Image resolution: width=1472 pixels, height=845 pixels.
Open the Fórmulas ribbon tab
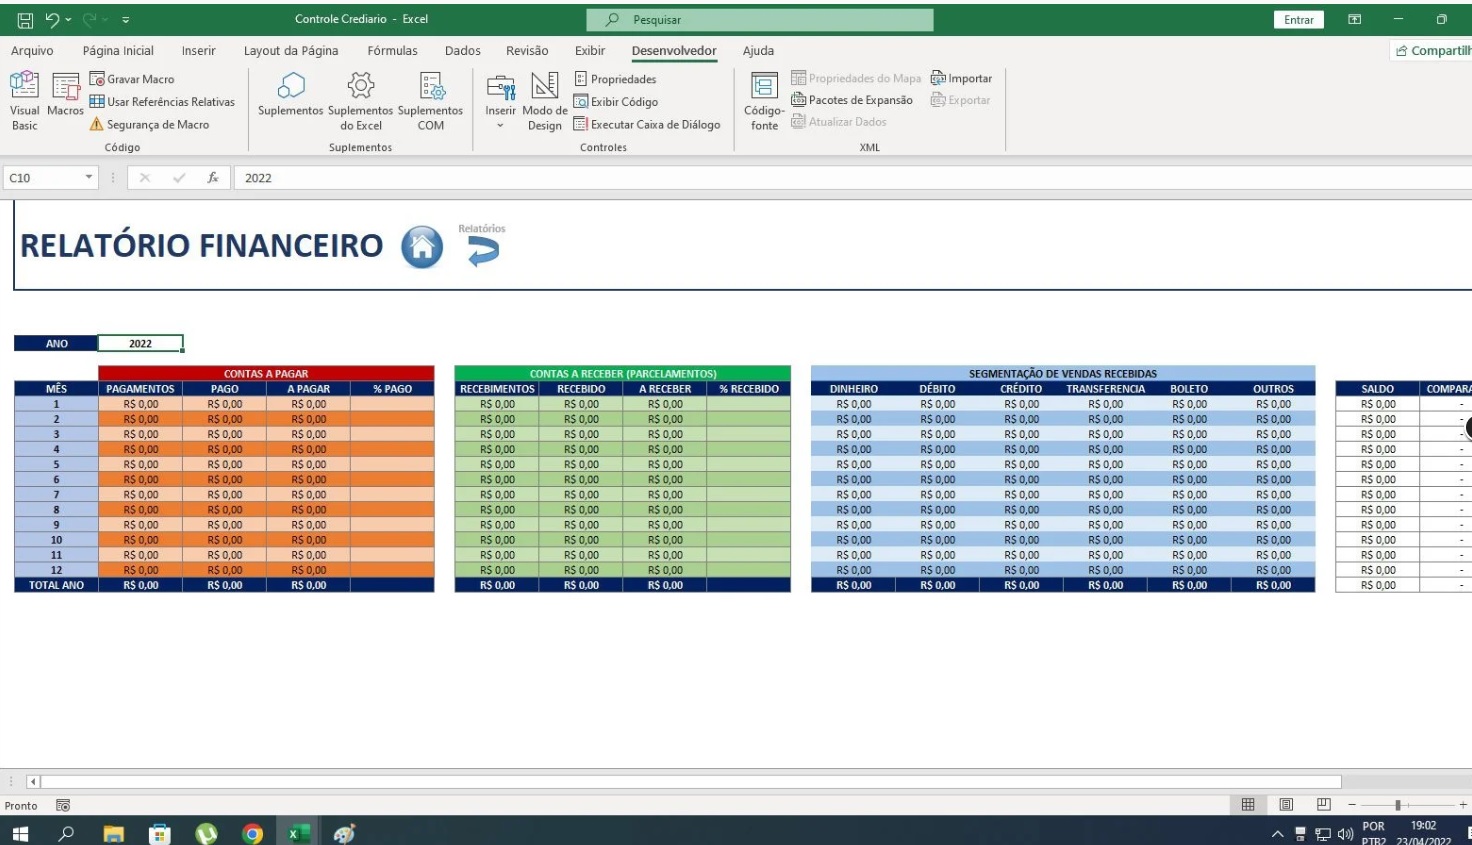pos(392,50)
